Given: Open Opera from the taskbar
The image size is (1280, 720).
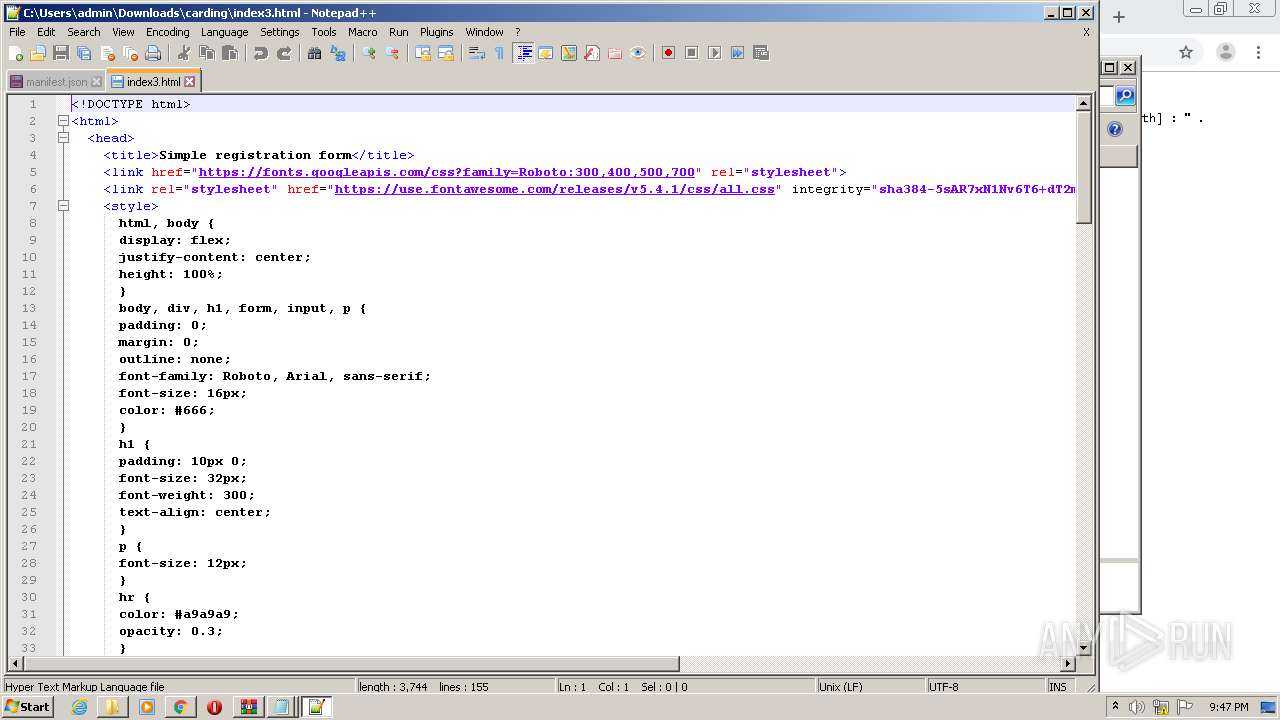Looking at the screenshot, I should tap(214, 707).
